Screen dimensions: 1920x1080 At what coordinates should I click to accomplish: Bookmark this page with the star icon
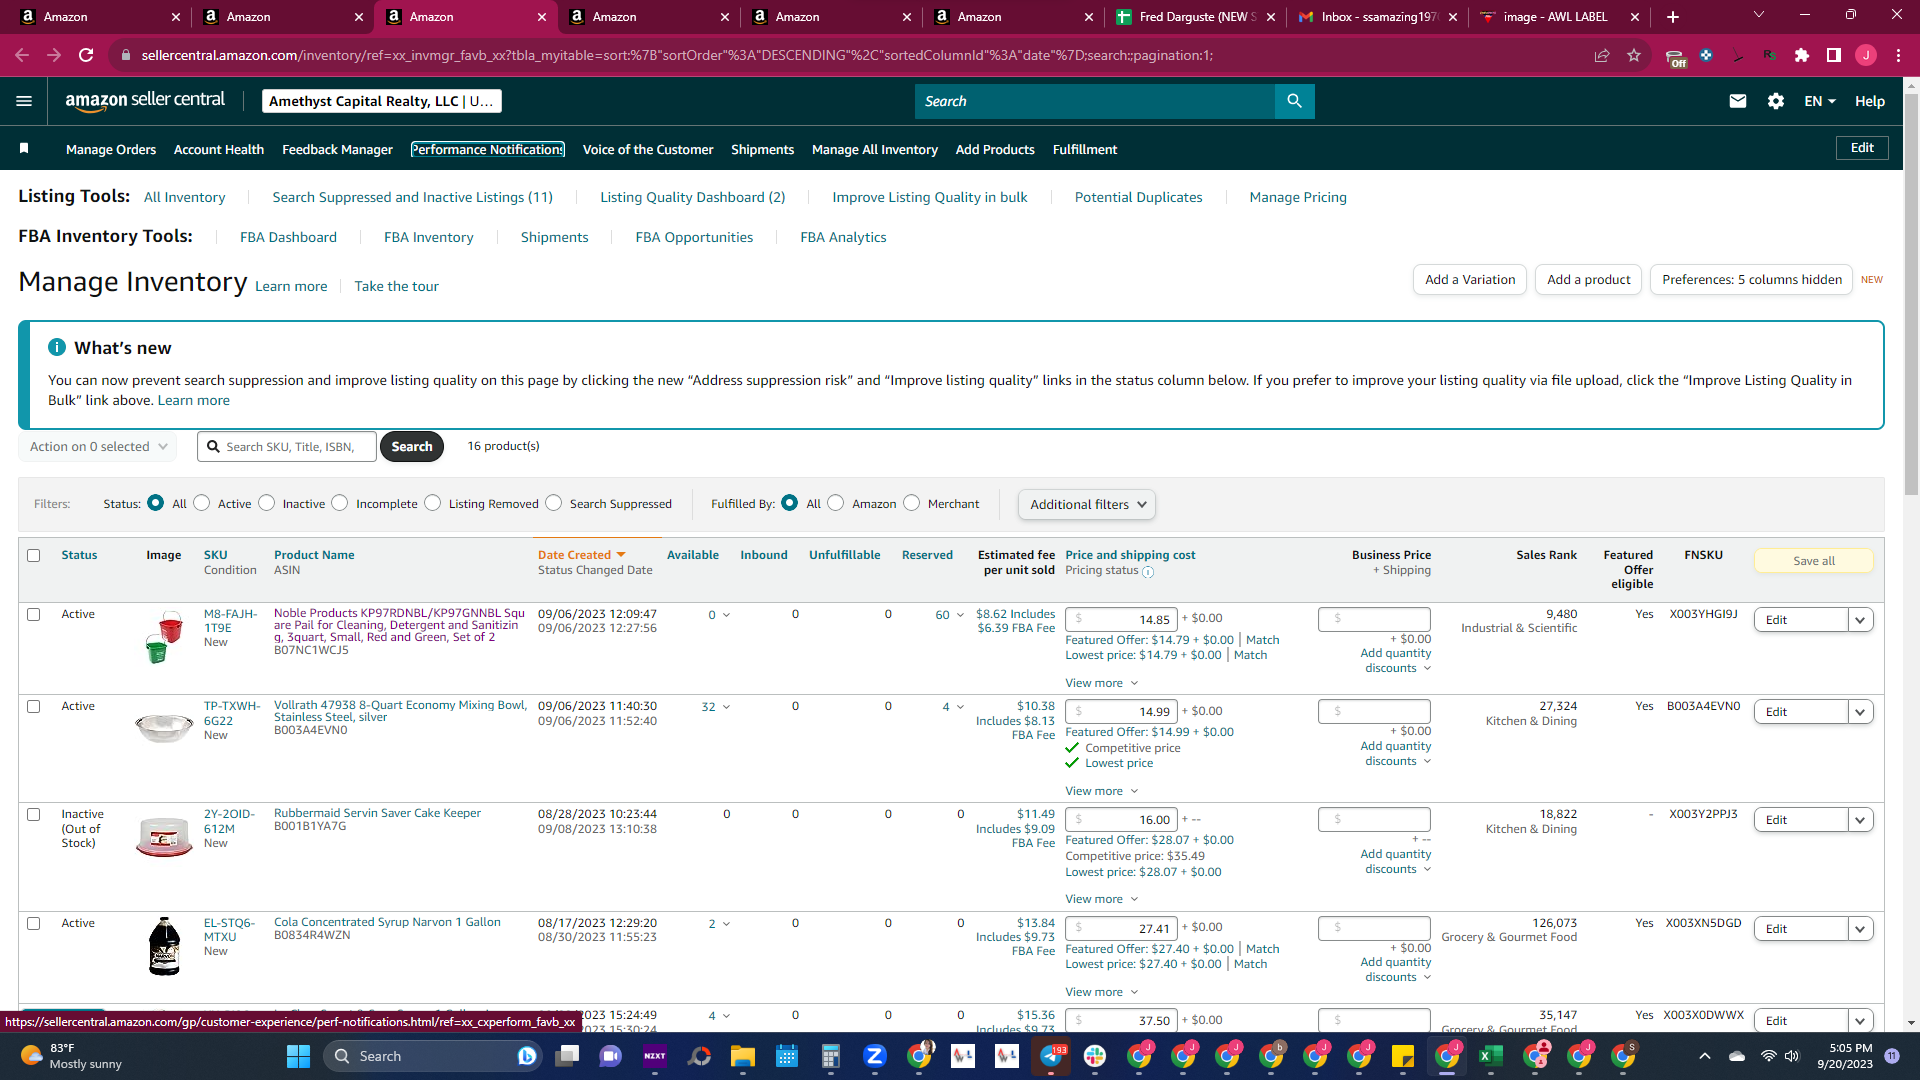coord(1634,55)
